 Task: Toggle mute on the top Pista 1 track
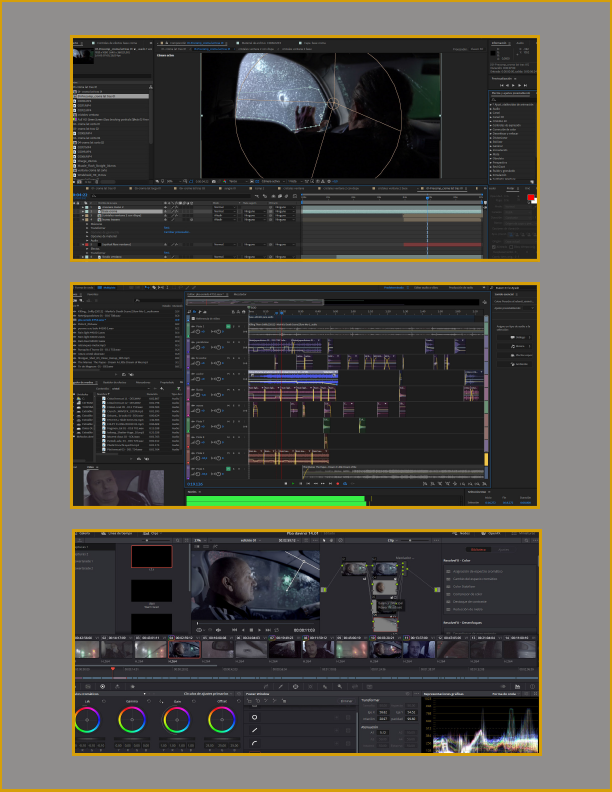(228, 327)
